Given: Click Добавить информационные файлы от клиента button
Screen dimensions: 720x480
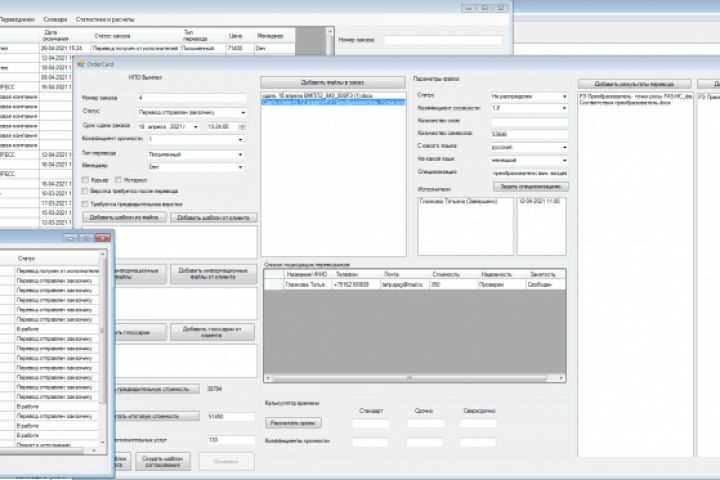Looking at the screenshot, I should (213, 274).
